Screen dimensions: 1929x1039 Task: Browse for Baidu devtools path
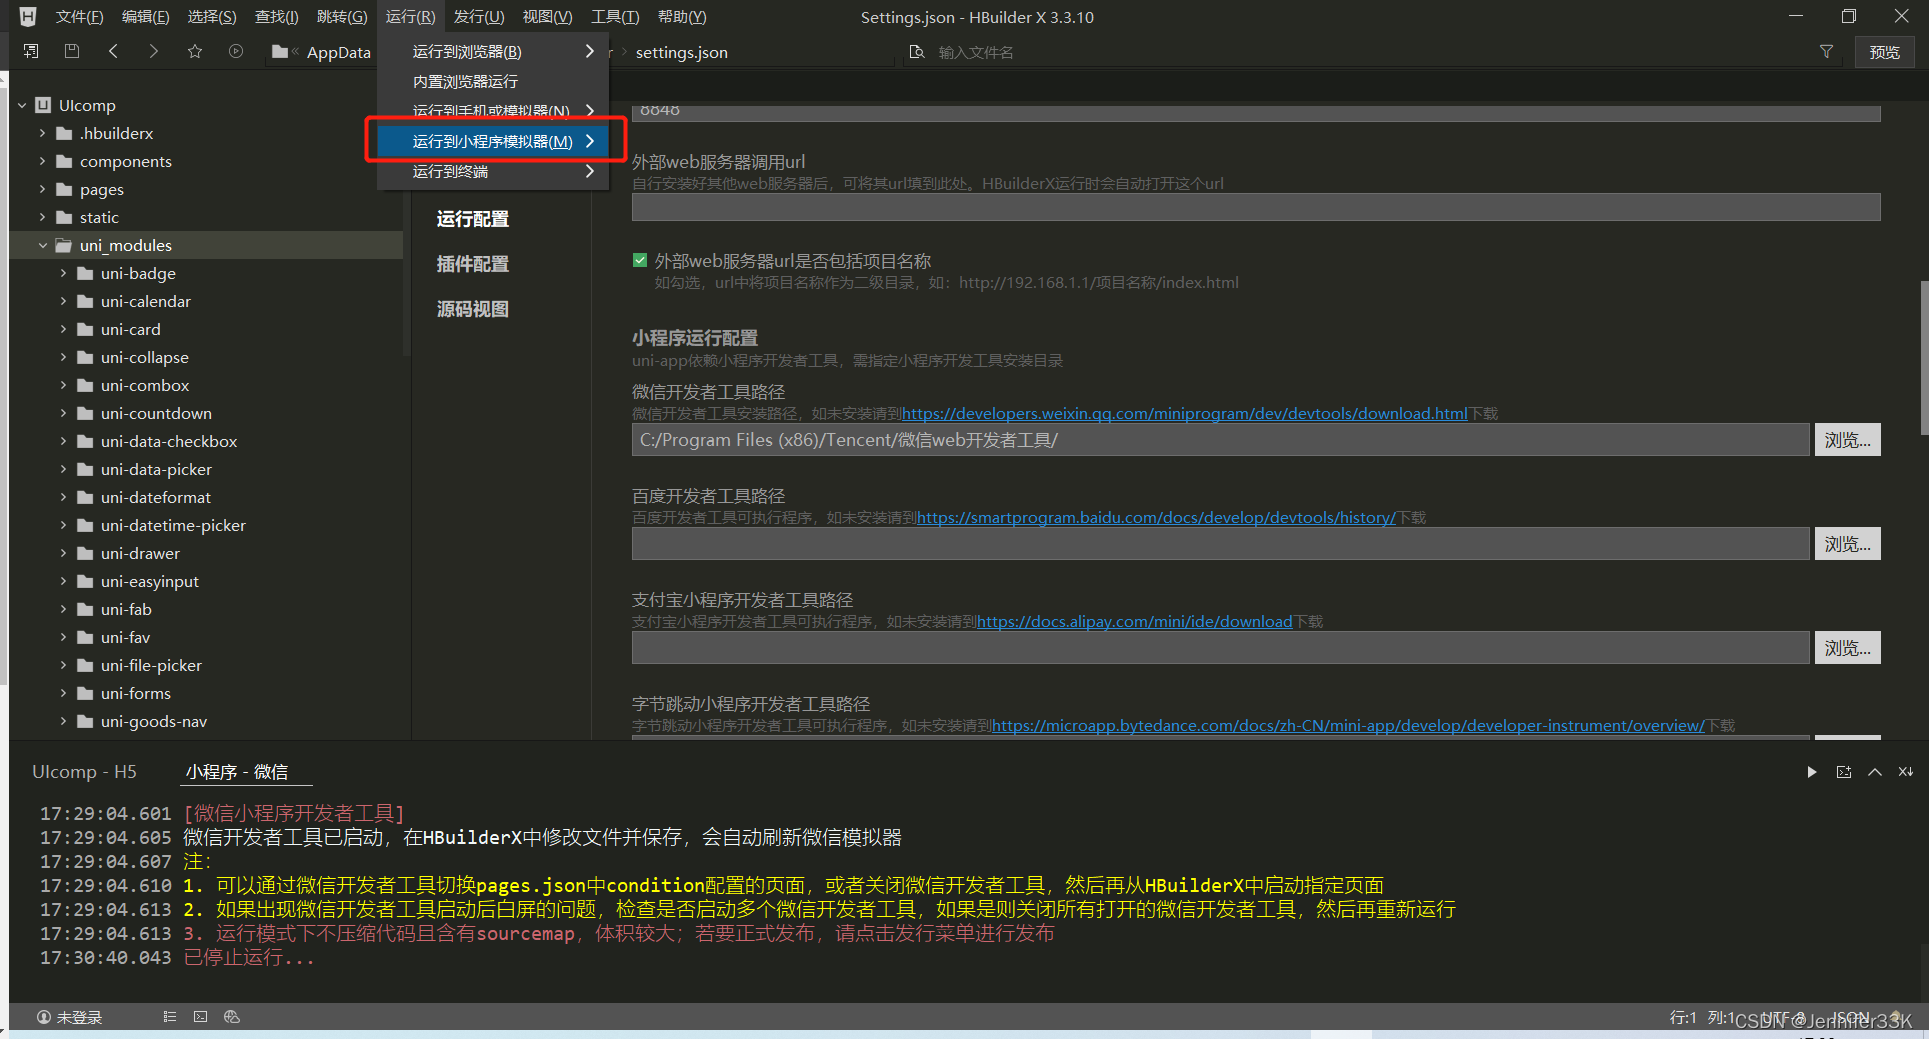pos(1847,544)
